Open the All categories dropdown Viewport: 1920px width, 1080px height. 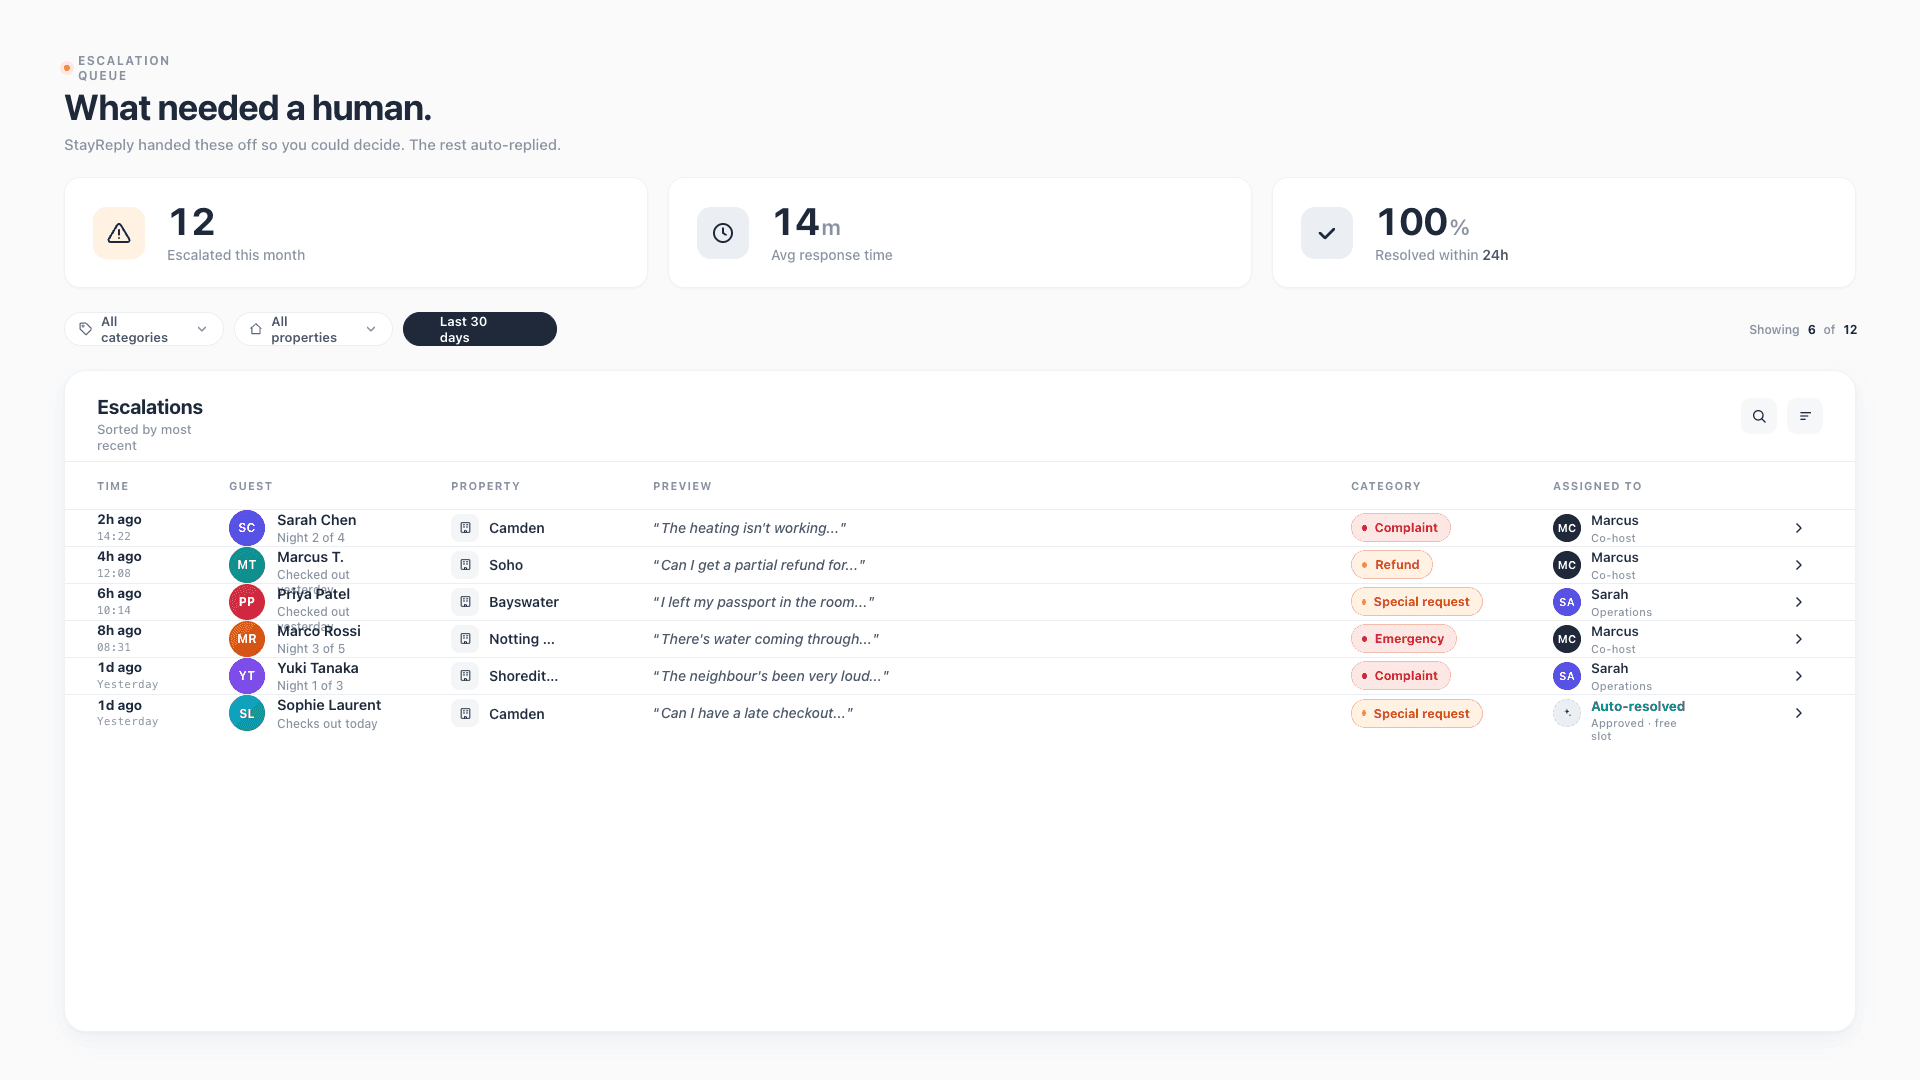144,329
